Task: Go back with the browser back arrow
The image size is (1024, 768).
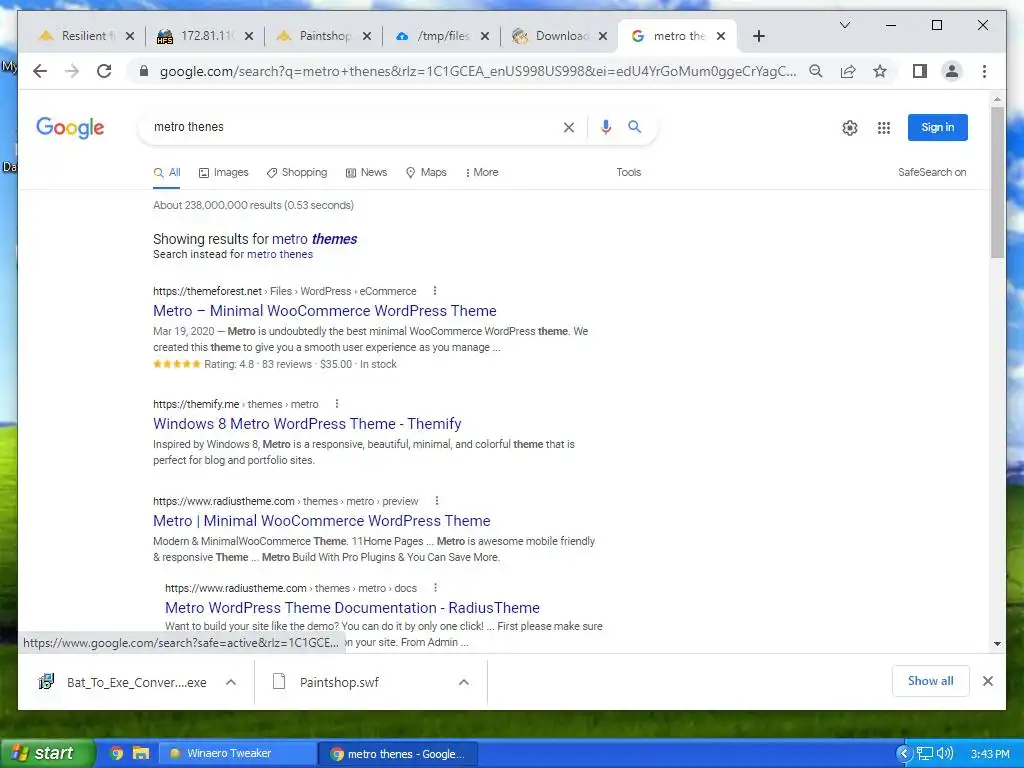Action: click(40, 71)
